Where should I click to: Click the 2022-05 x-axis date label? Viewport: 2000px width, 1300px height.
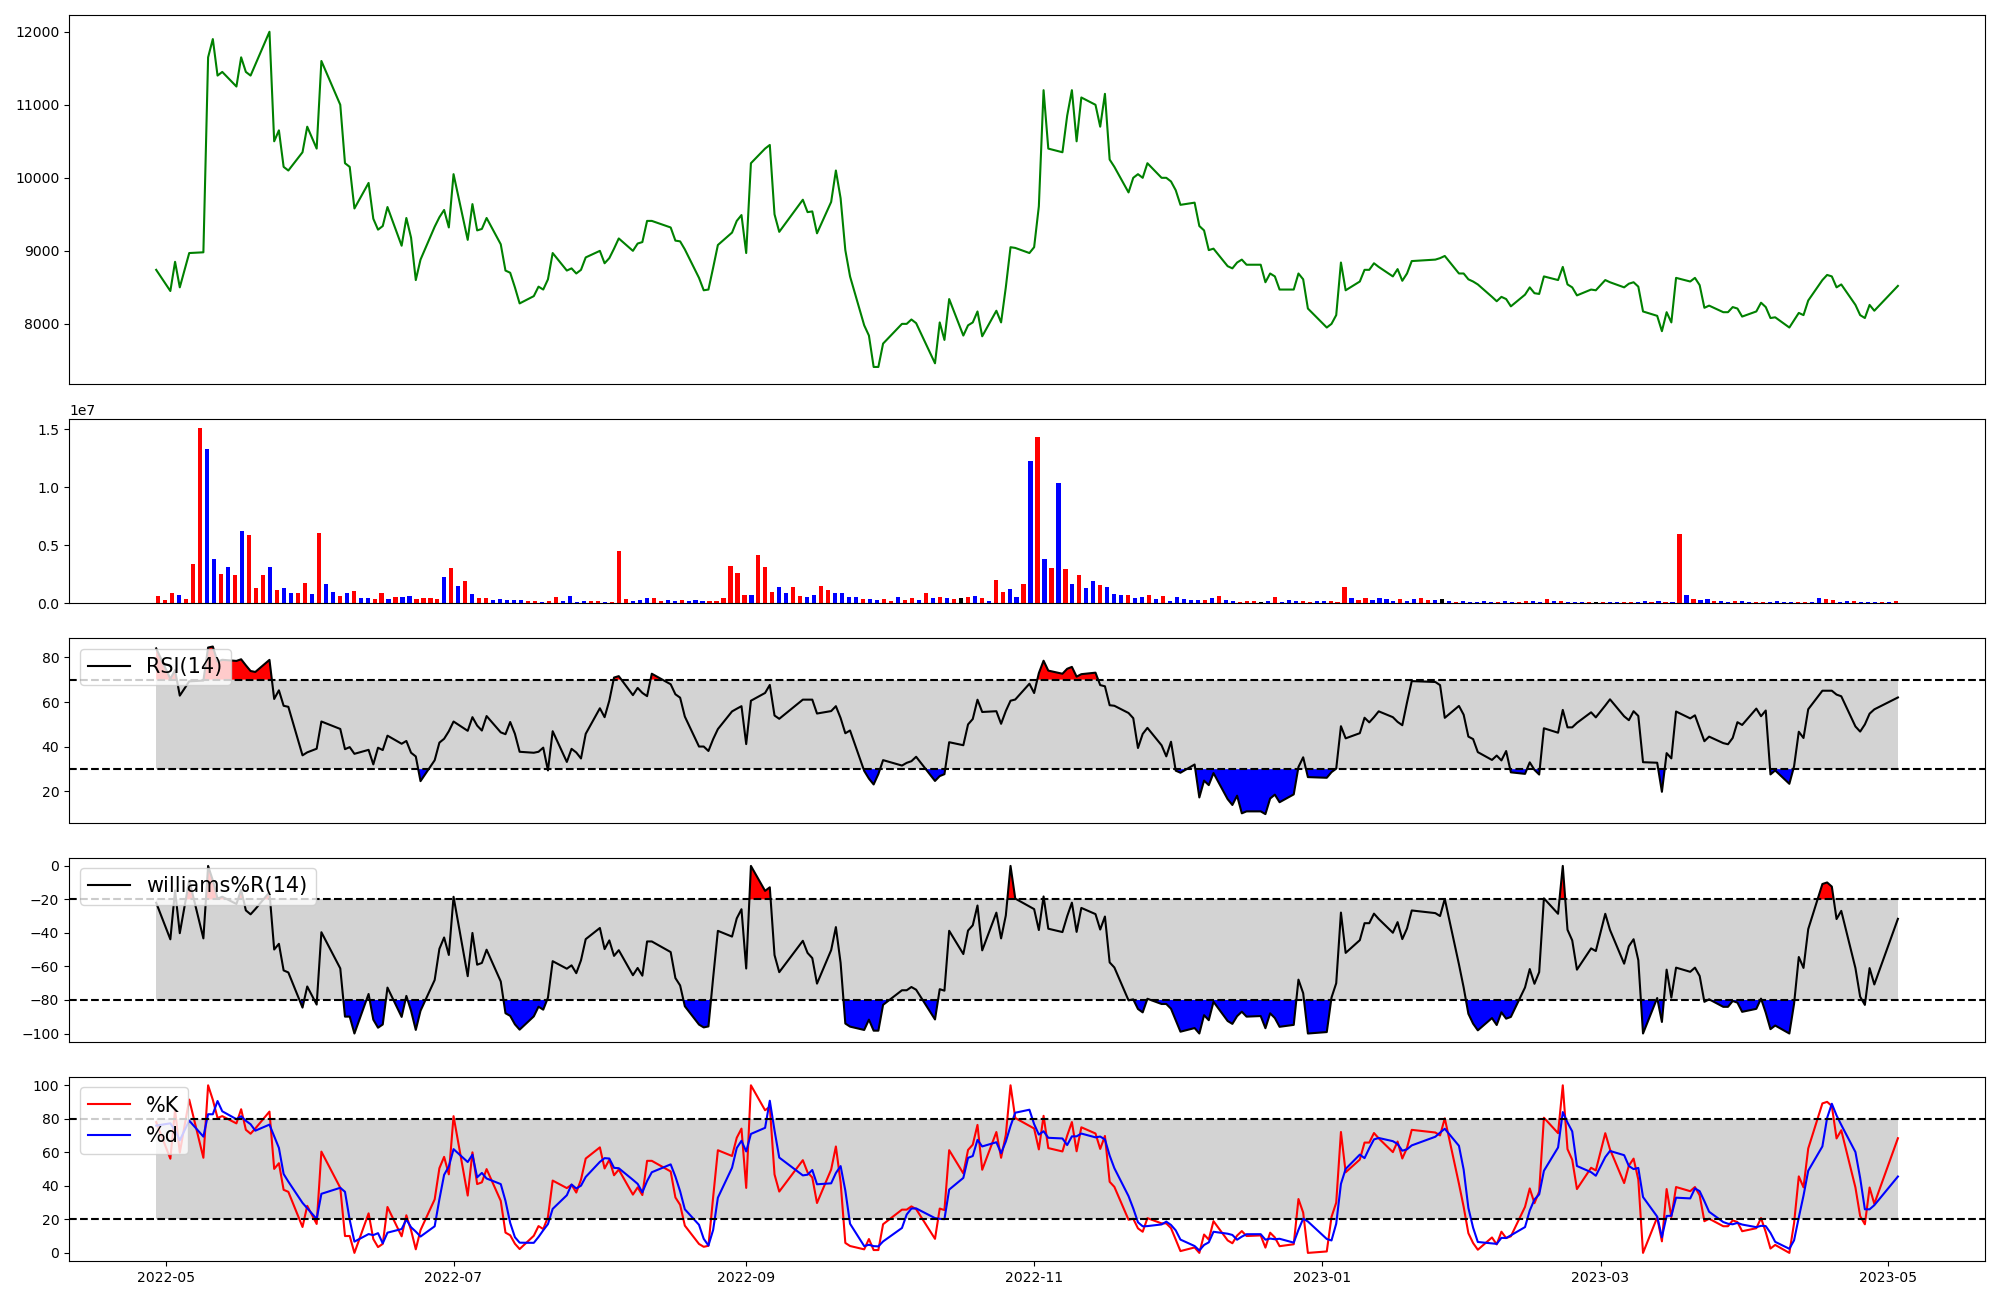coord(165,1277)
